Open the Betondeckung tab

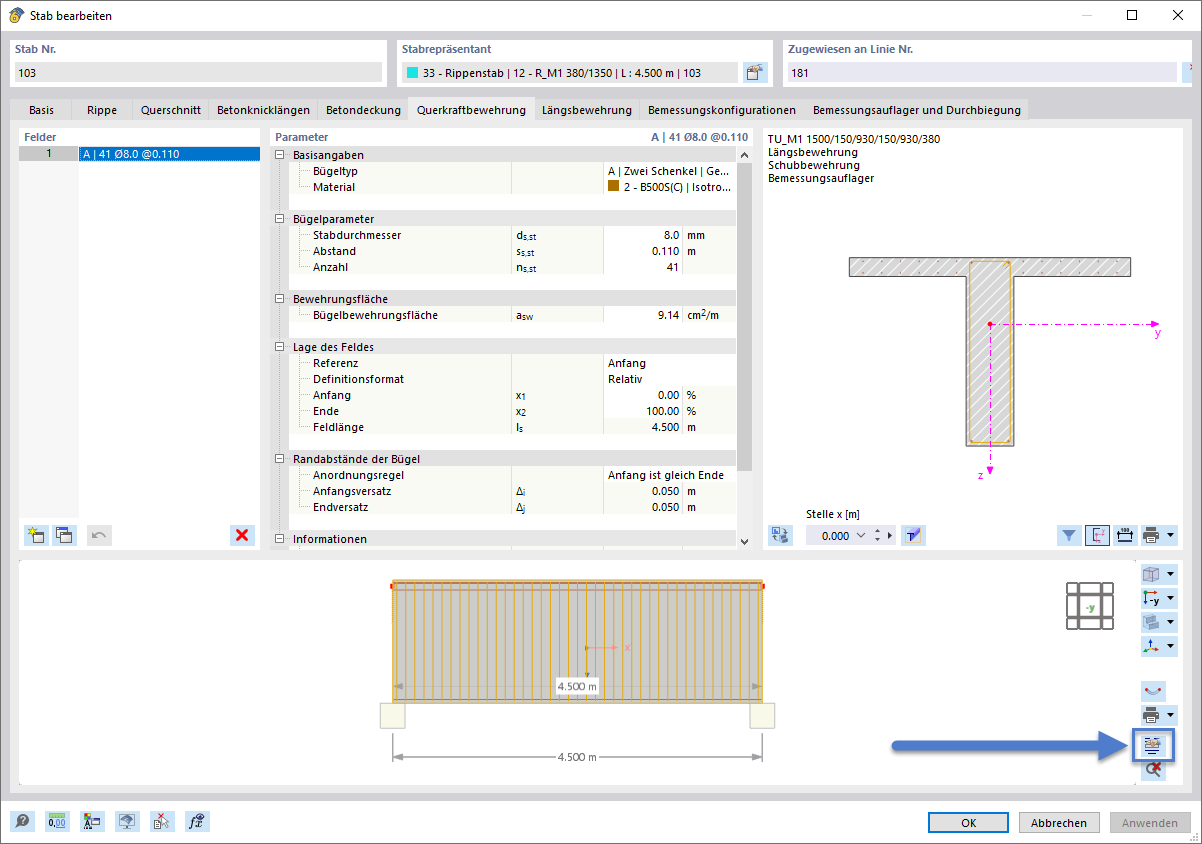pyautogui.click(x=363, y=109)
